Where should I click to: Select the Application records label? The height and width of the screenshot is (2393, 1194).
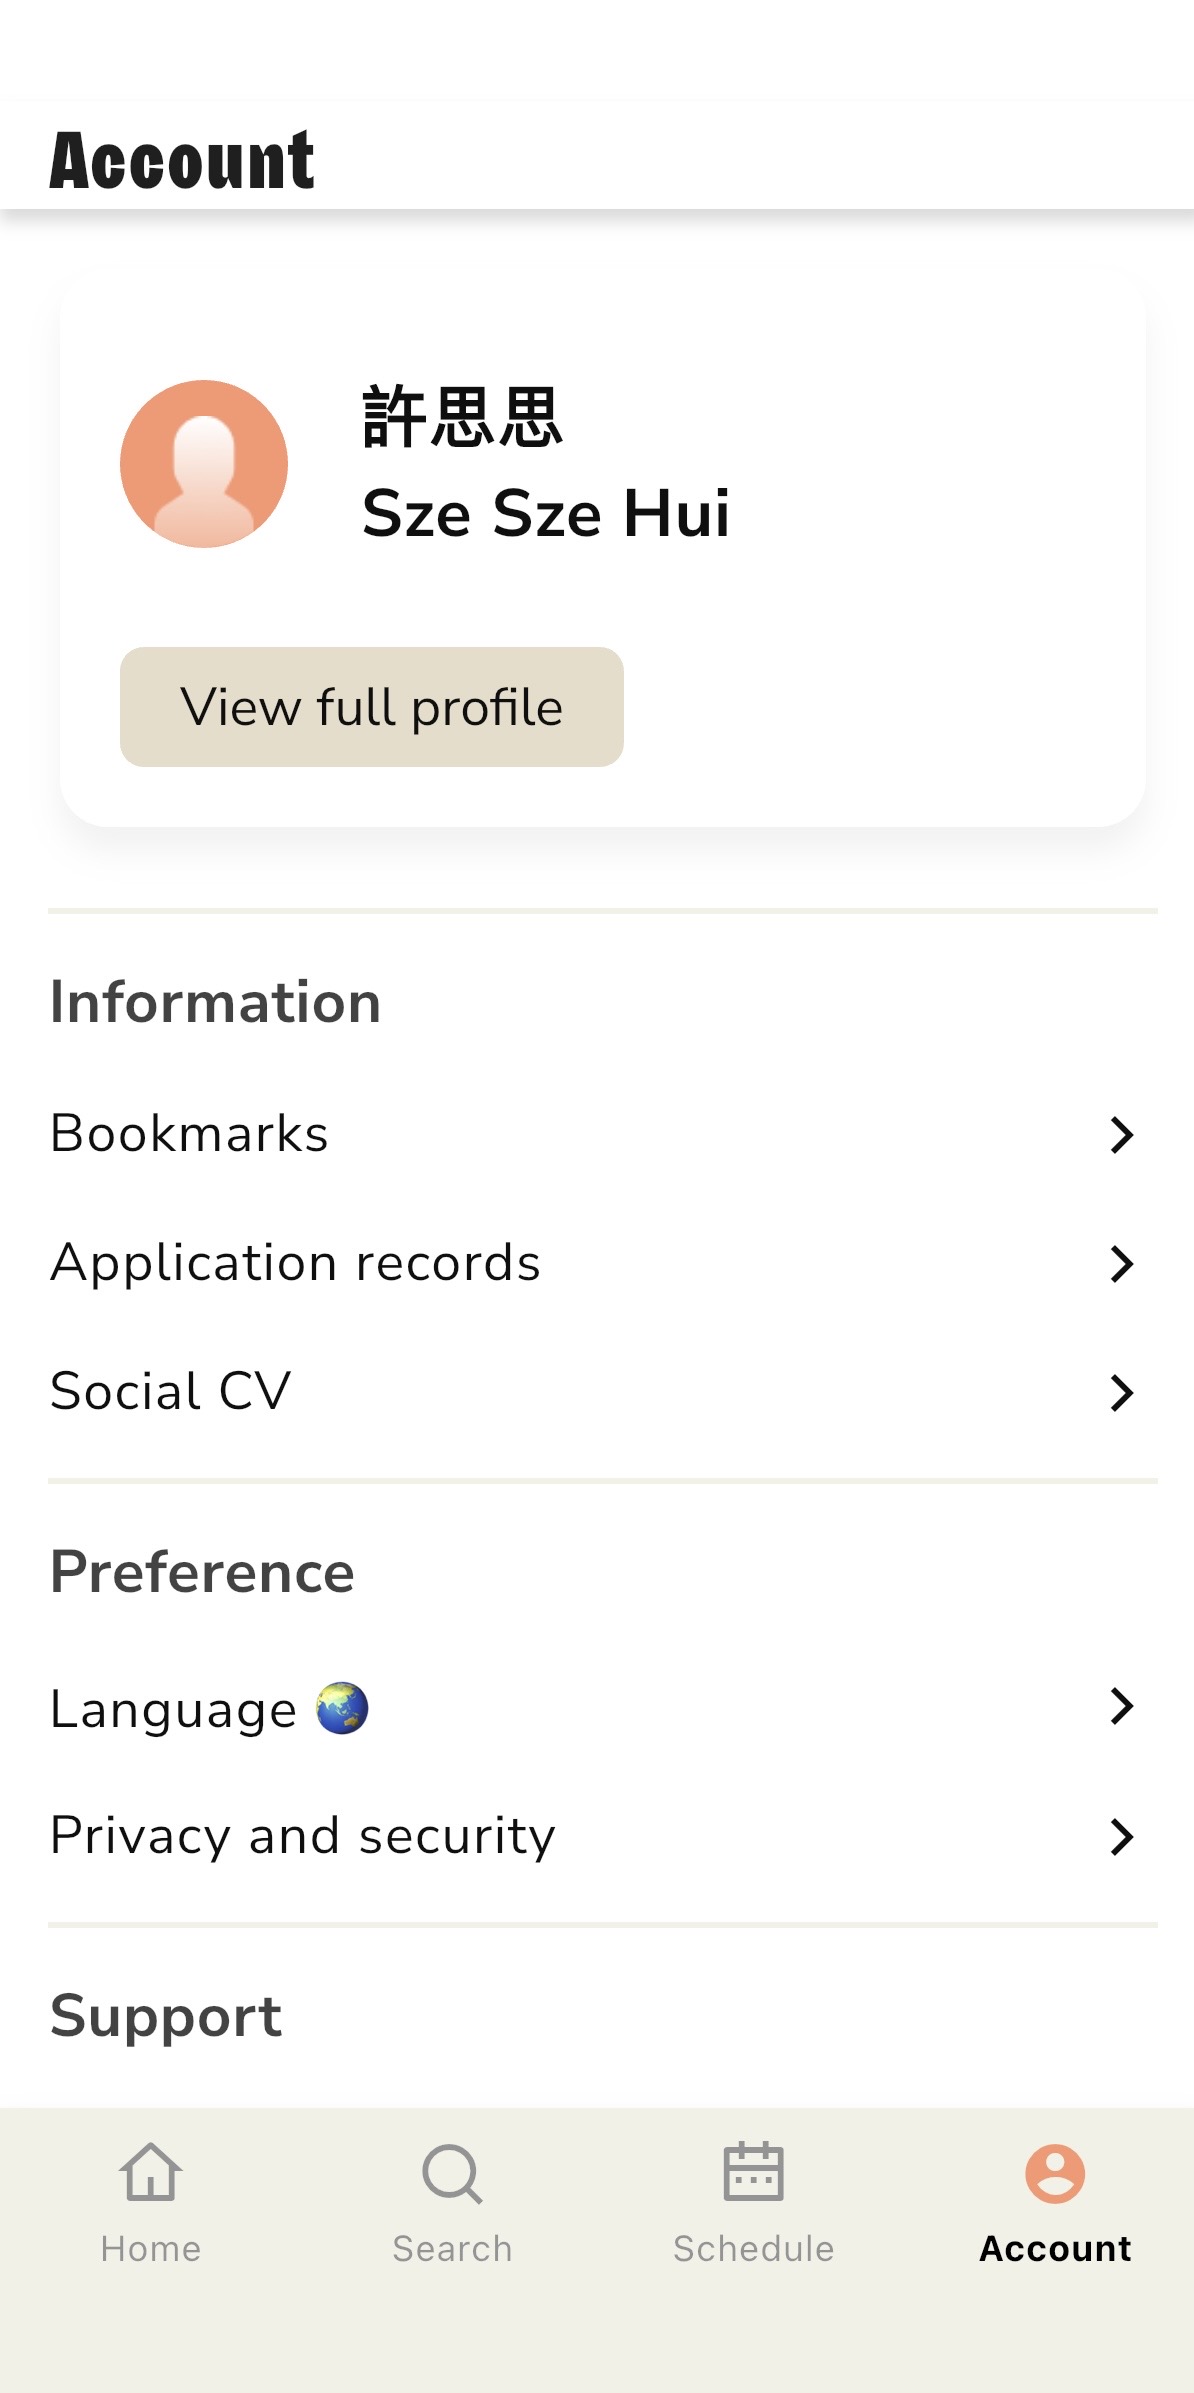pyautogui.click(x=296, y=1263)
